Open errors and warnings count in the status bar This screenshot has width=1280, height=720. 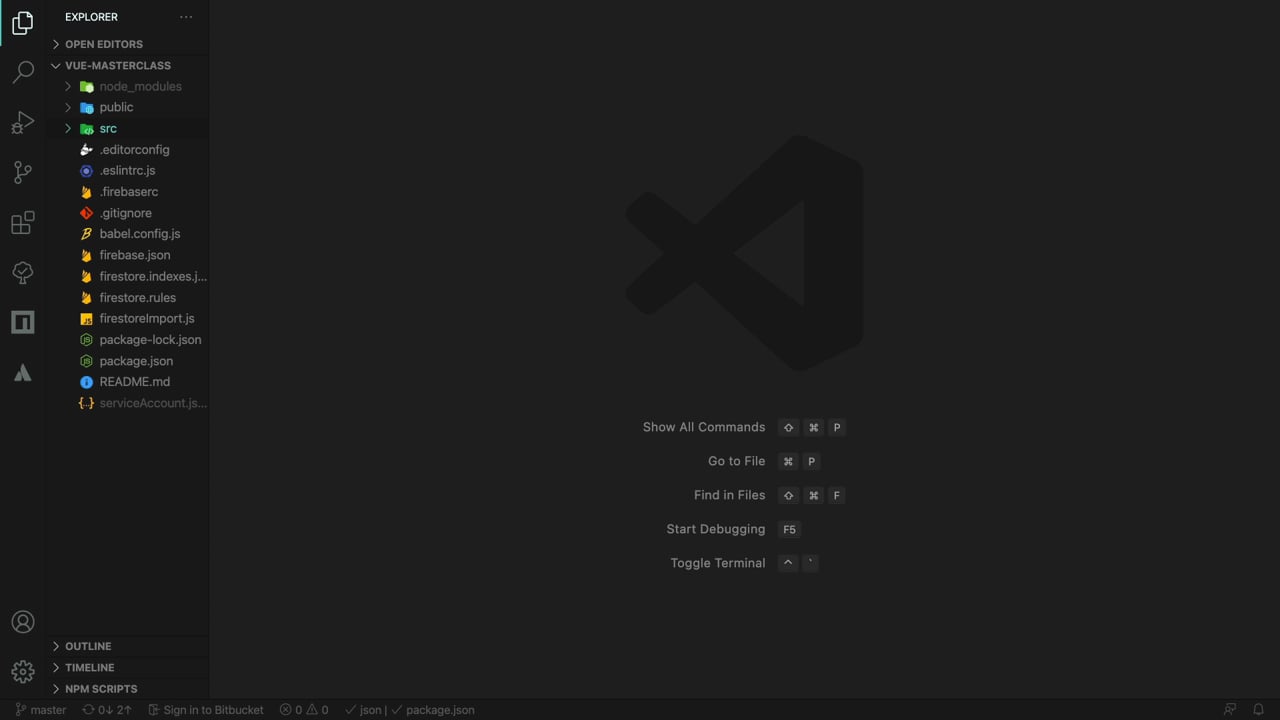(x=304, y=710)
